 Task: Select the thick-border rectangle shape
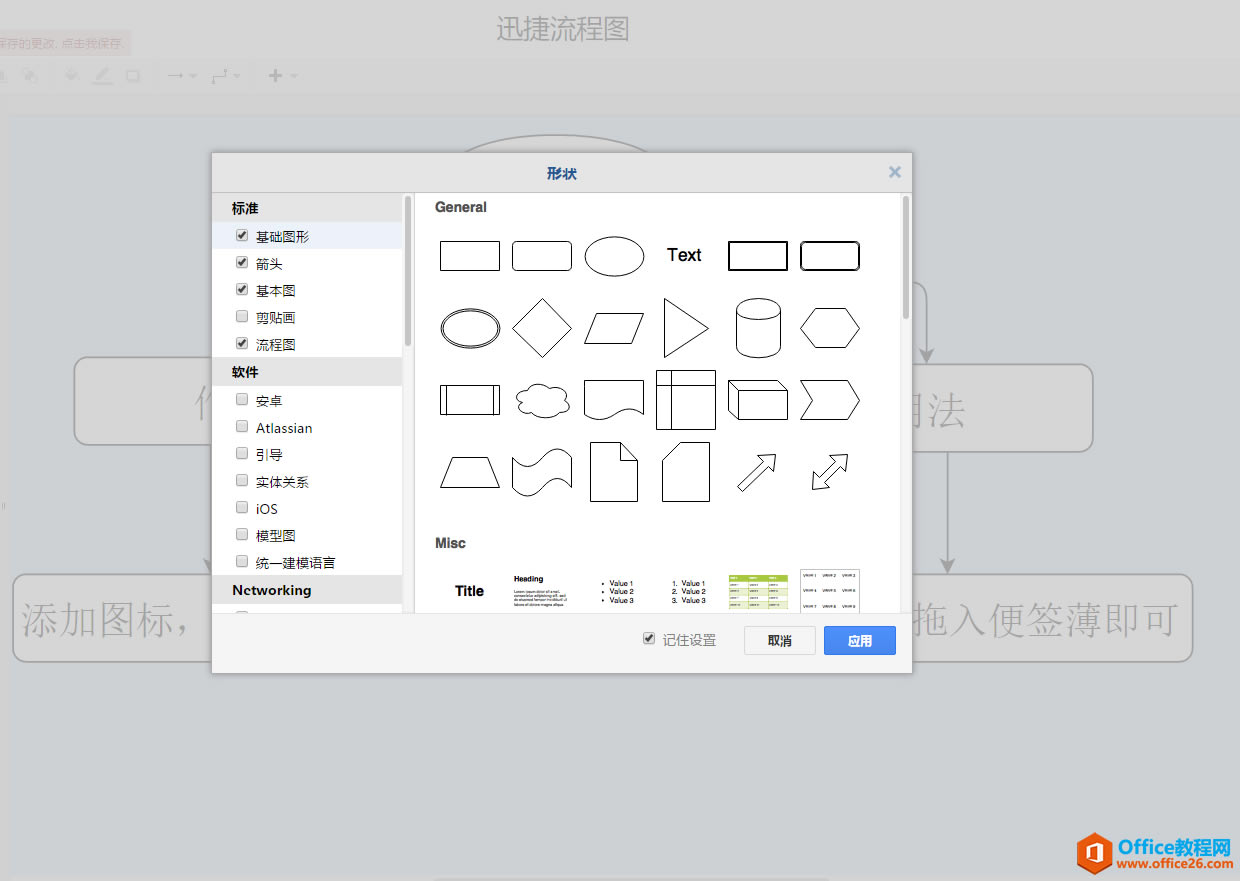click(758, 255)
